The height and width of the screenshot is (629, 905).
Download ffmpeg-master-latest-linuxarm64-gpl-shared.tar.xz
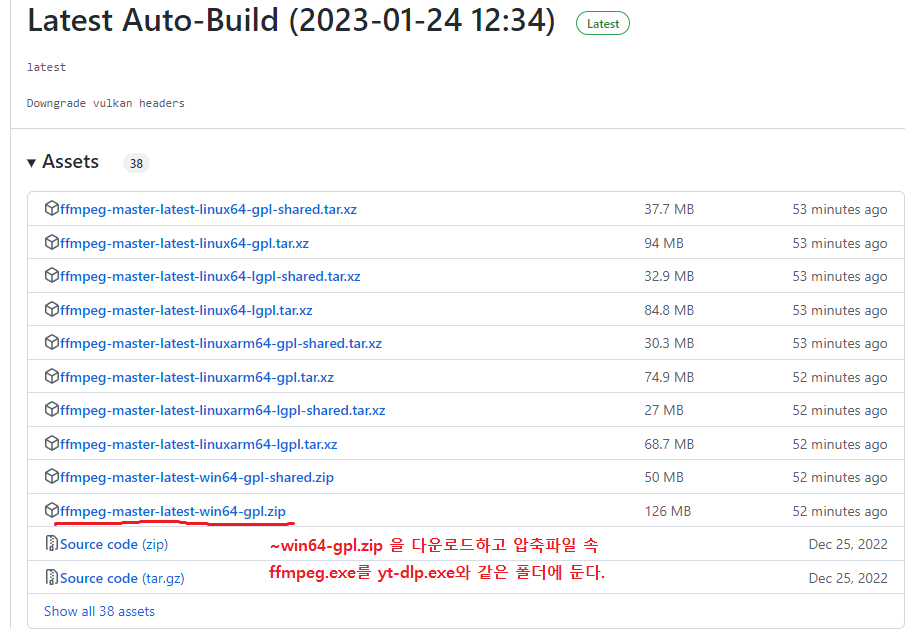point(221,343)
